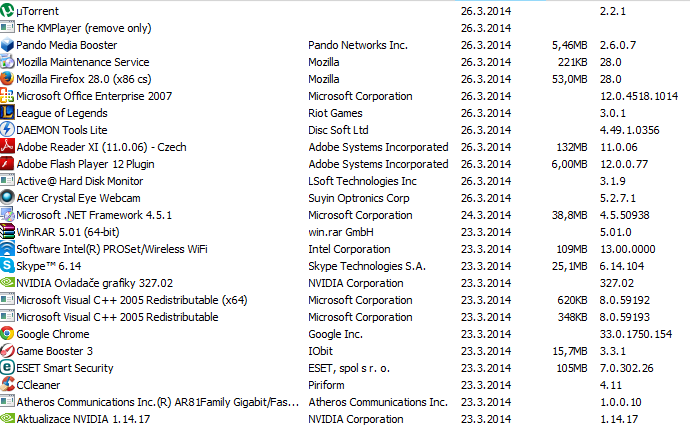Select Aktualizace NVIDIA 1.14.17 entry
Screen dimensions: 690x425
pyautogui.click(x=83, y=419)
